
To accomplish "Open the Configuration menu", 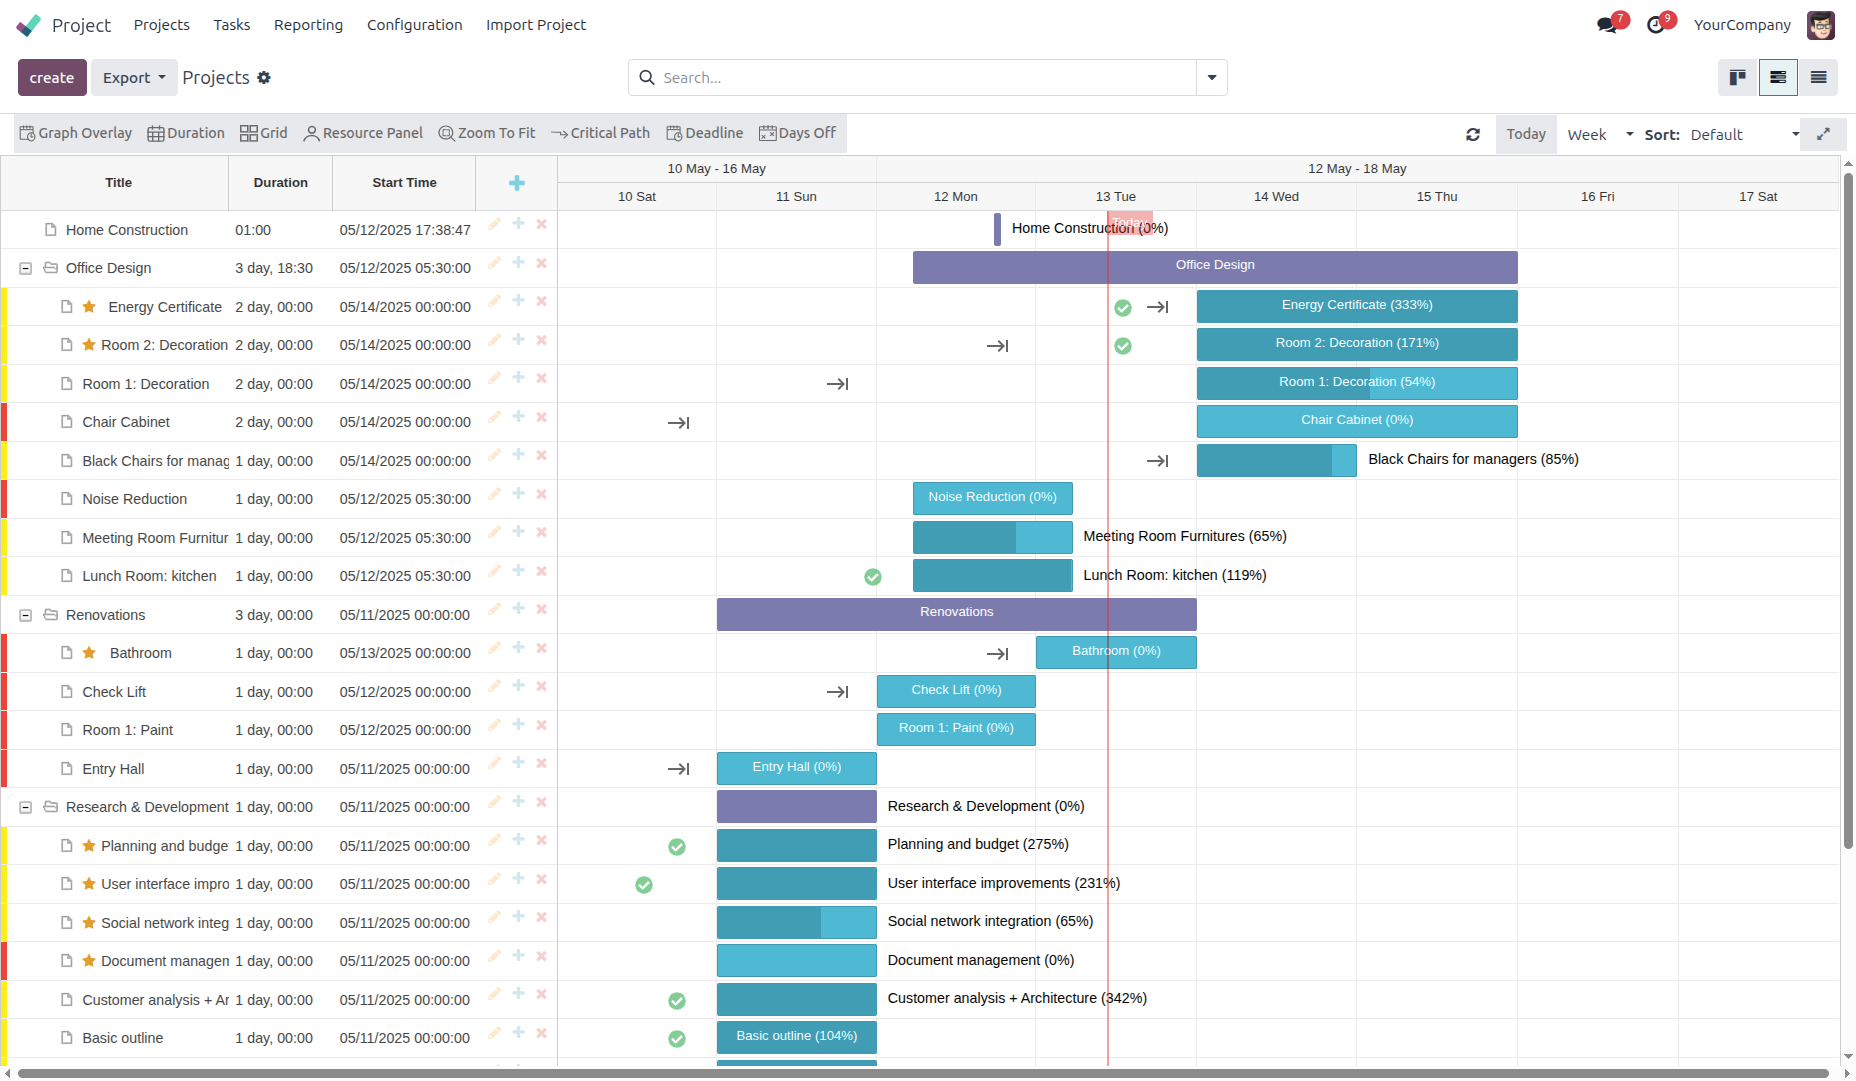I will (x=414, y=25).
